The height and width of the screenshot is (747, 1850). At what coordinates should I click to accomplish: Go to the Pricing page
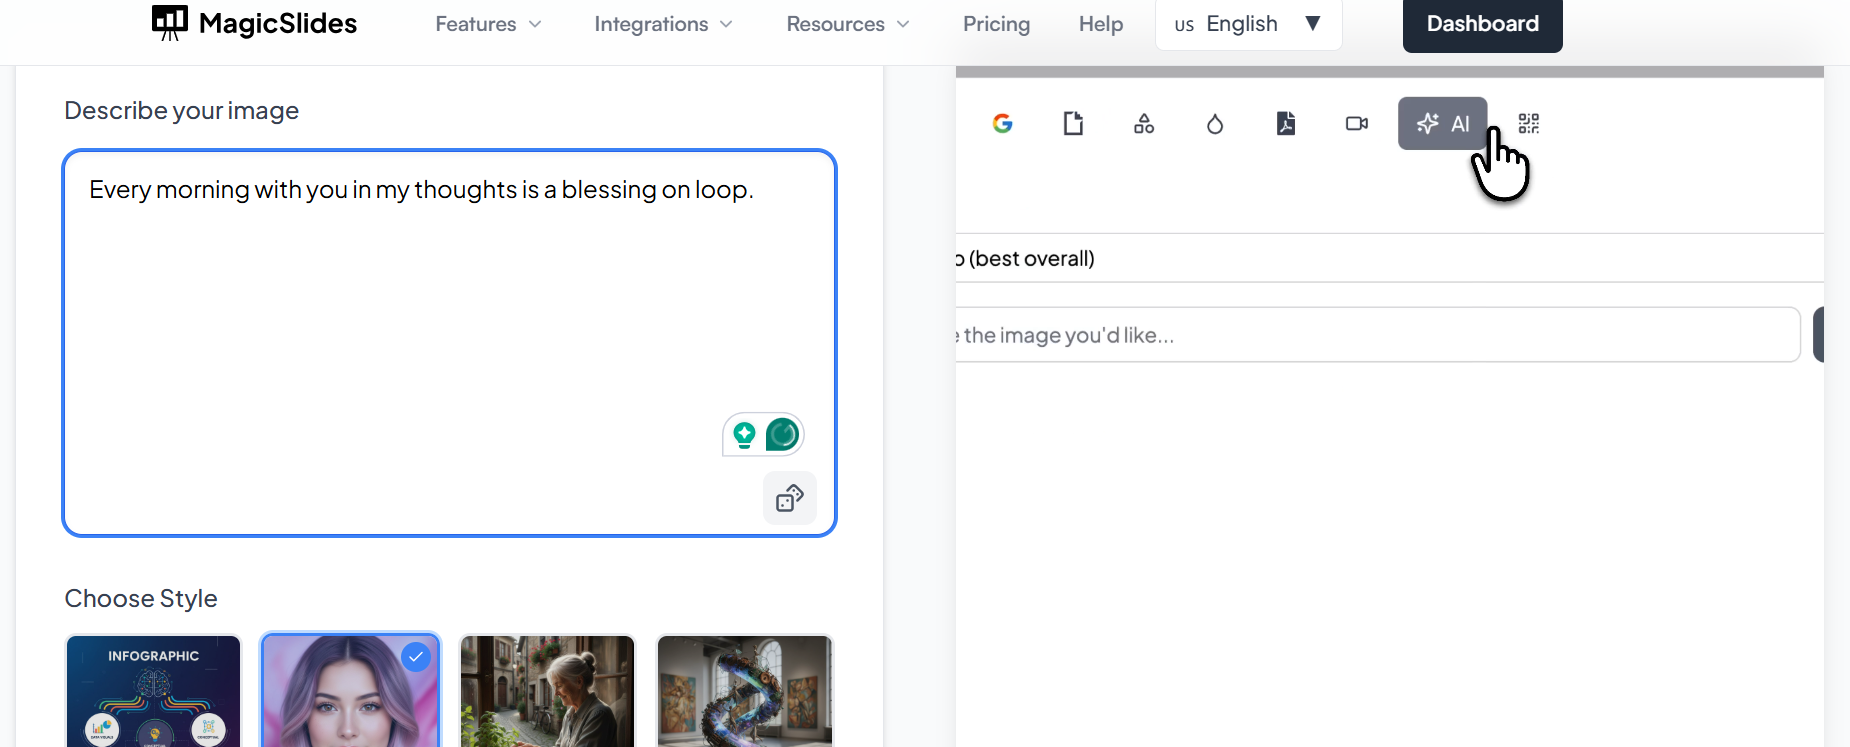tap(996, 24)
